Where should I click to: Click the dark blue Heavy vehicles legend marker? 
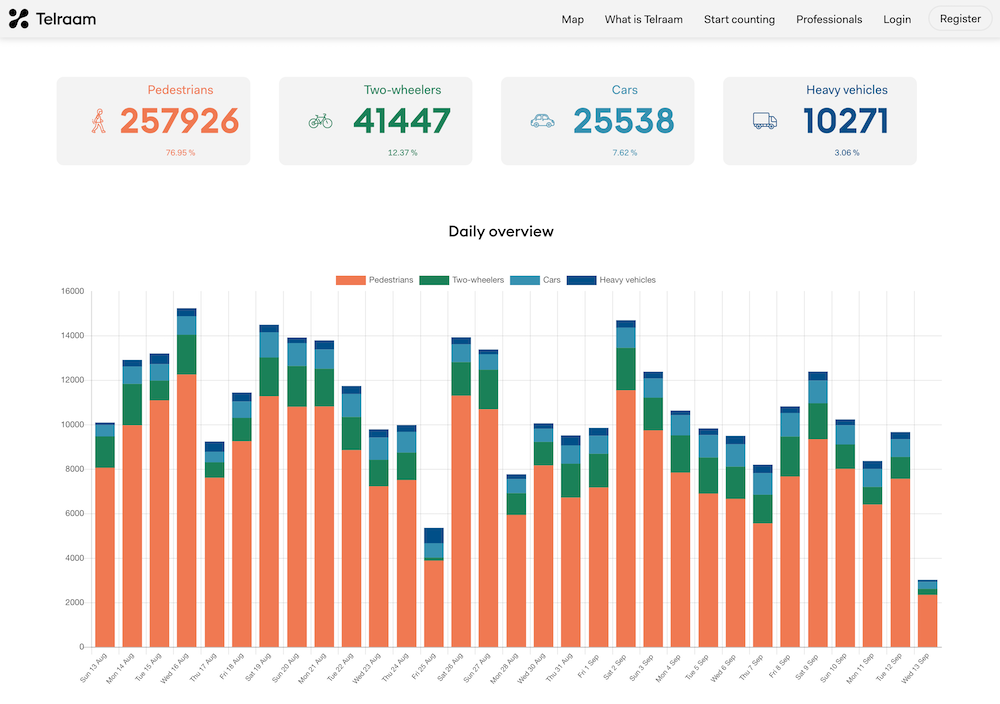tap(582, 280)
